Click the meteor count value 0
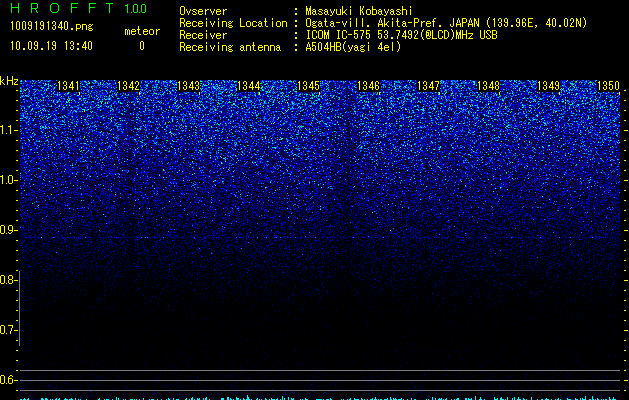The height and width of the screenshot is (400, 629). pos(142,46)
